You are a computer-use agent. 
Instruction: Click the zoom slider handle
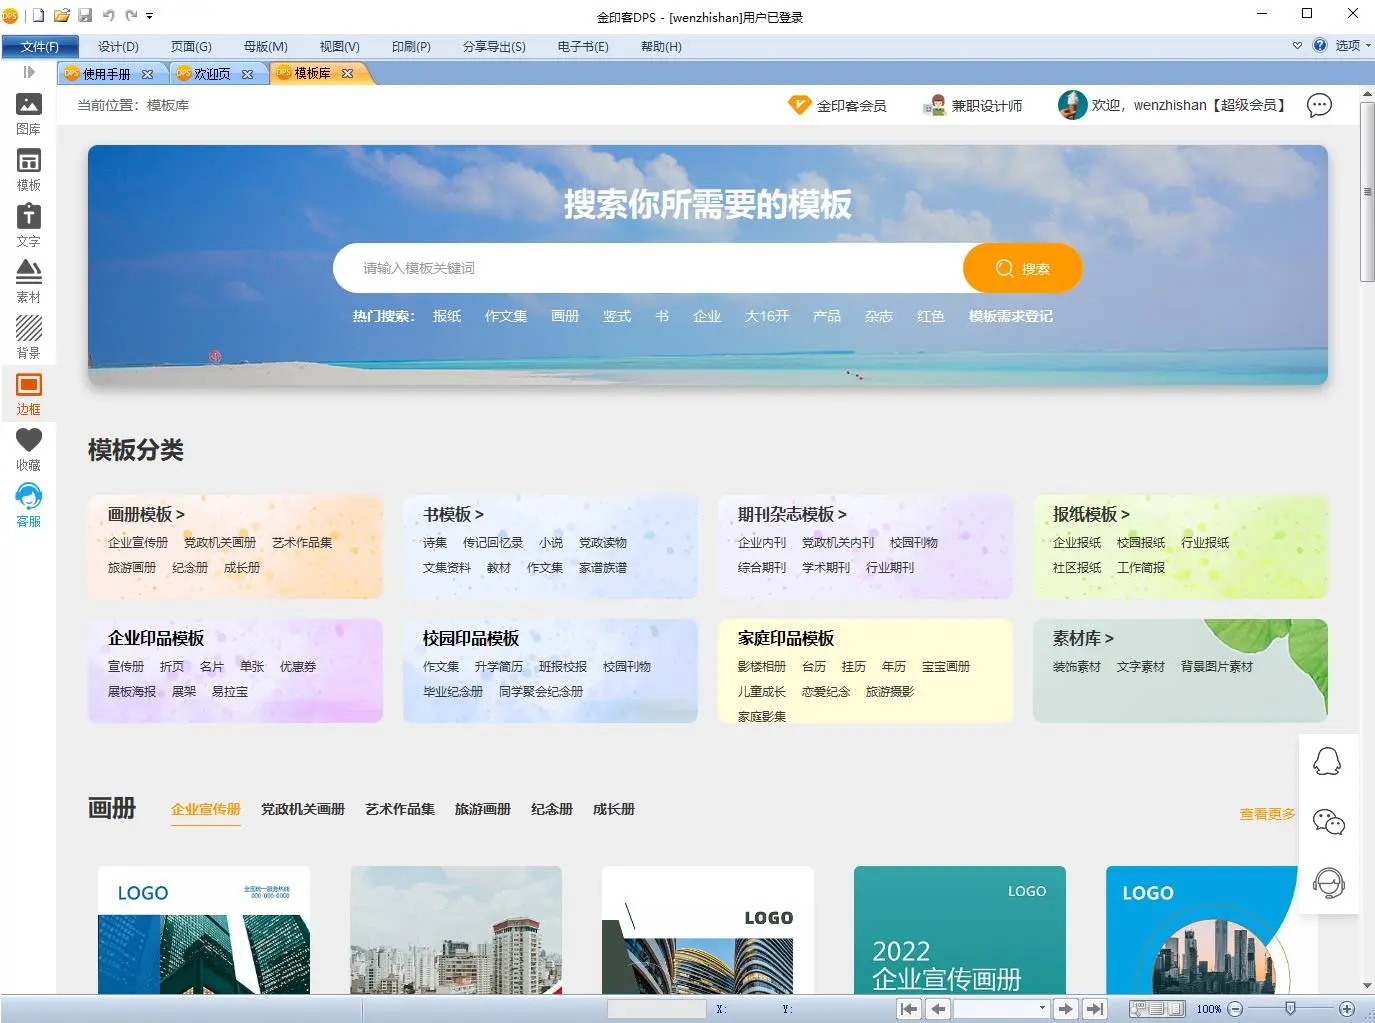1290,1008
